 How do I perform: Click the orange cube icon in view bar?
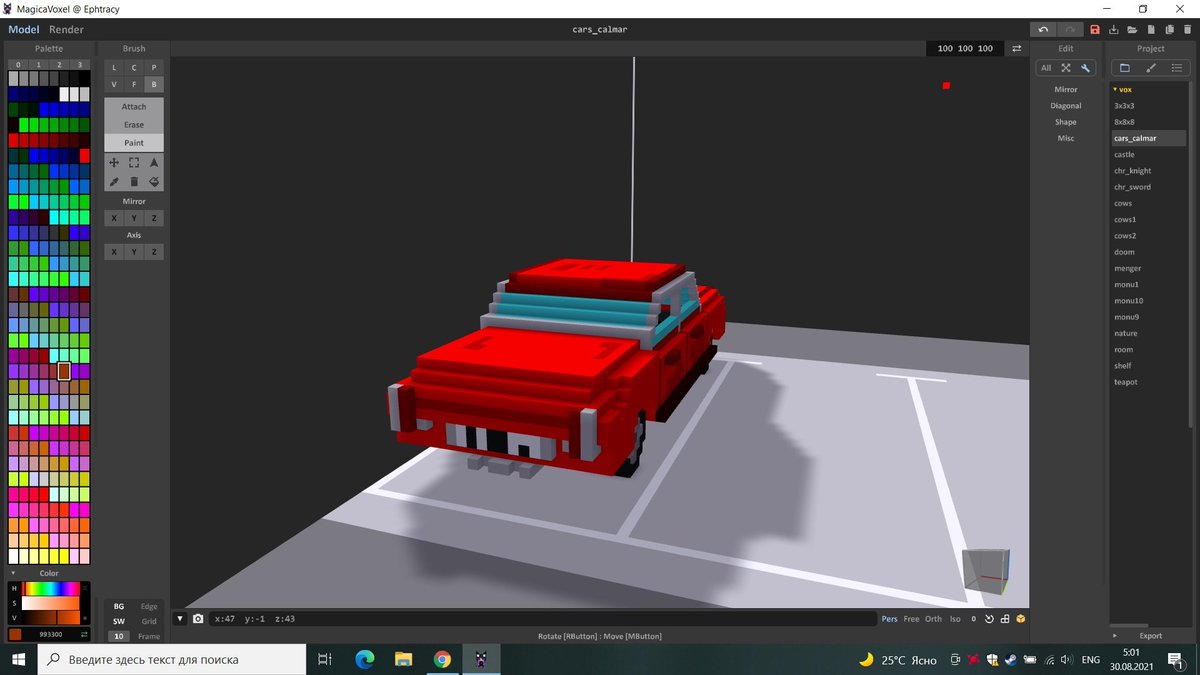click(x=1021, y=619)
